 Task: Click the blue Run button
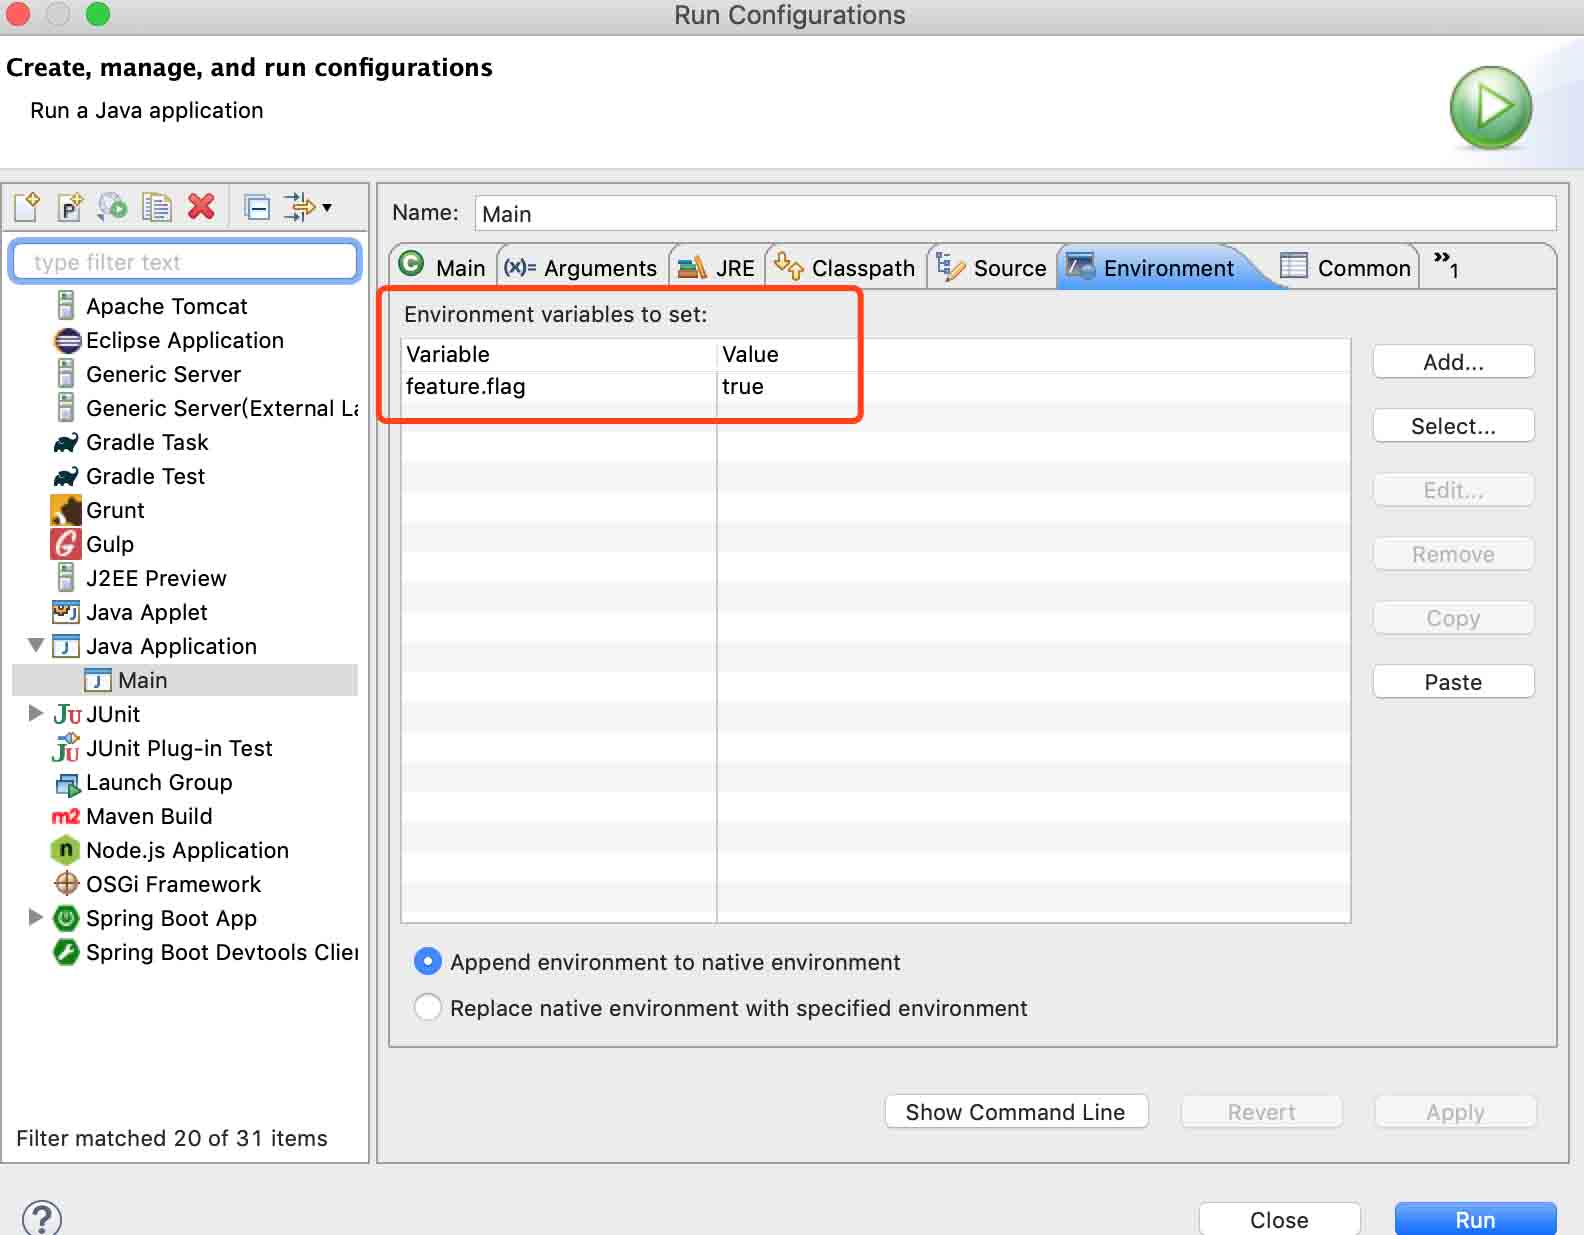point(1475,1219)
